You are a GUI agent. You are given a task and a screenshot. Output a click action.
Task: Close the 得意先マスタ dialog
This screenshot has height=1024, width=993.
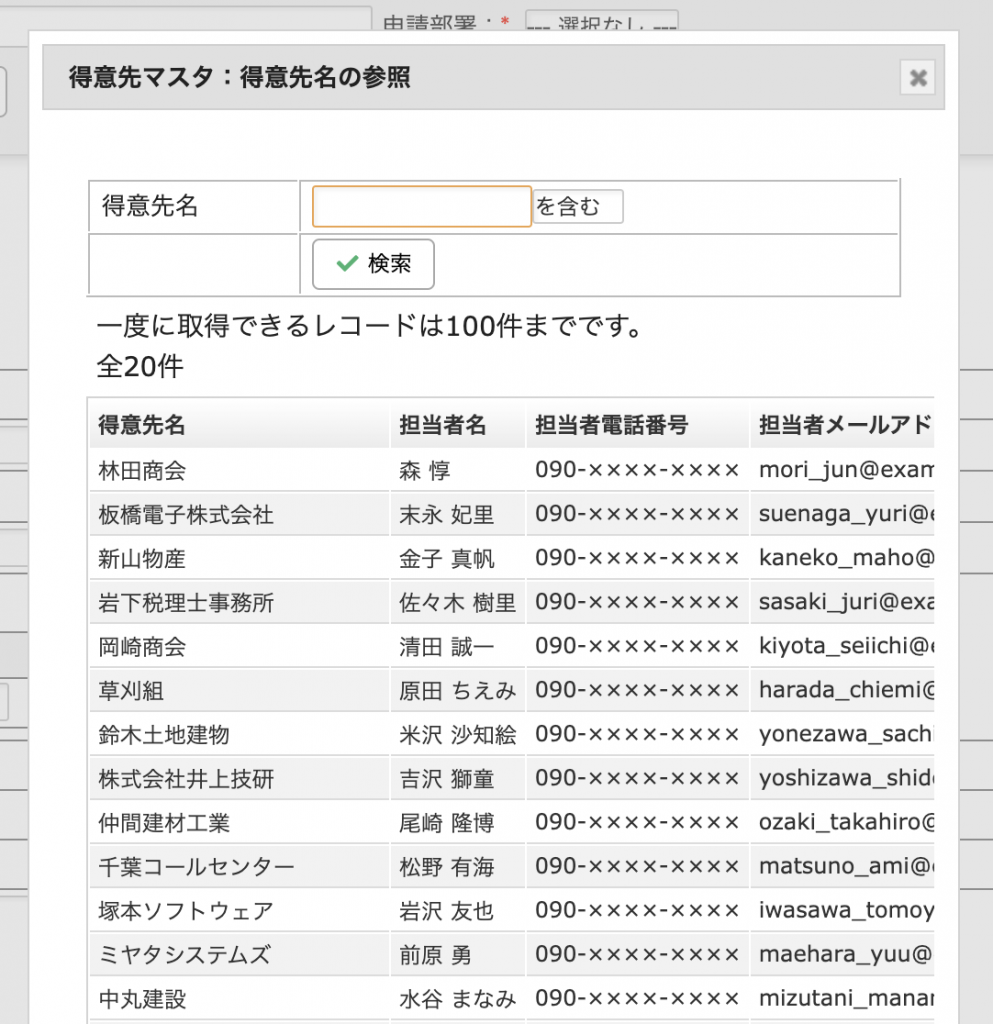[918, 78]
